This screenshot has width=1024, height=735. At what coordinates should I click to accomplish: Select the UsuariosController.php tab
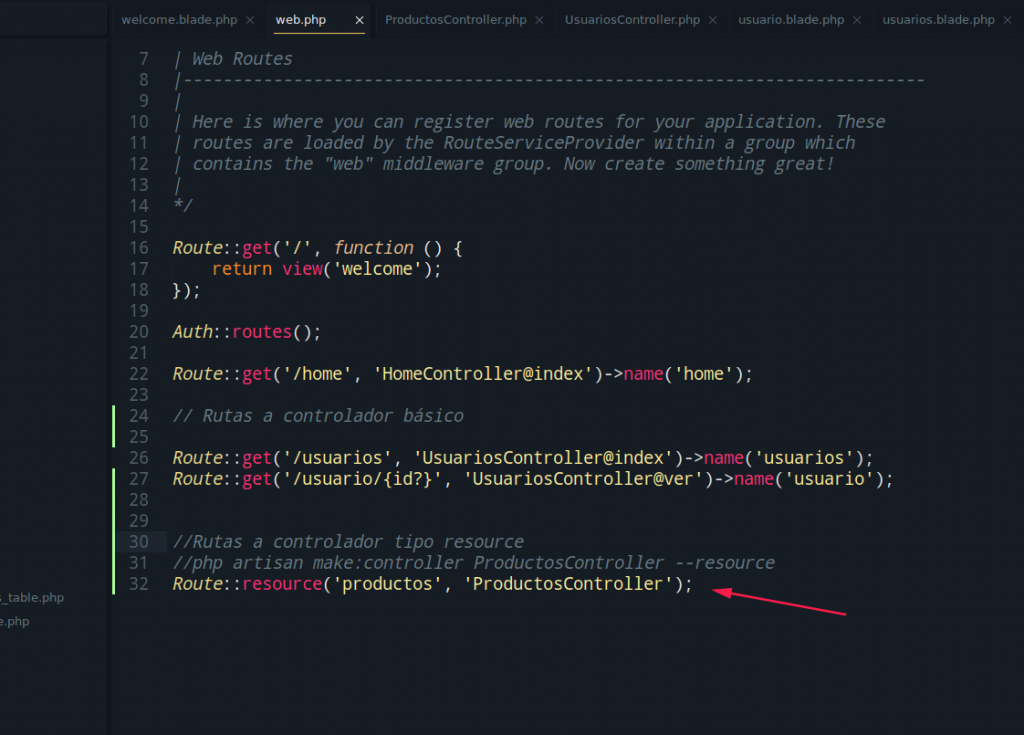pyautogui.click(x=632, y=20)
